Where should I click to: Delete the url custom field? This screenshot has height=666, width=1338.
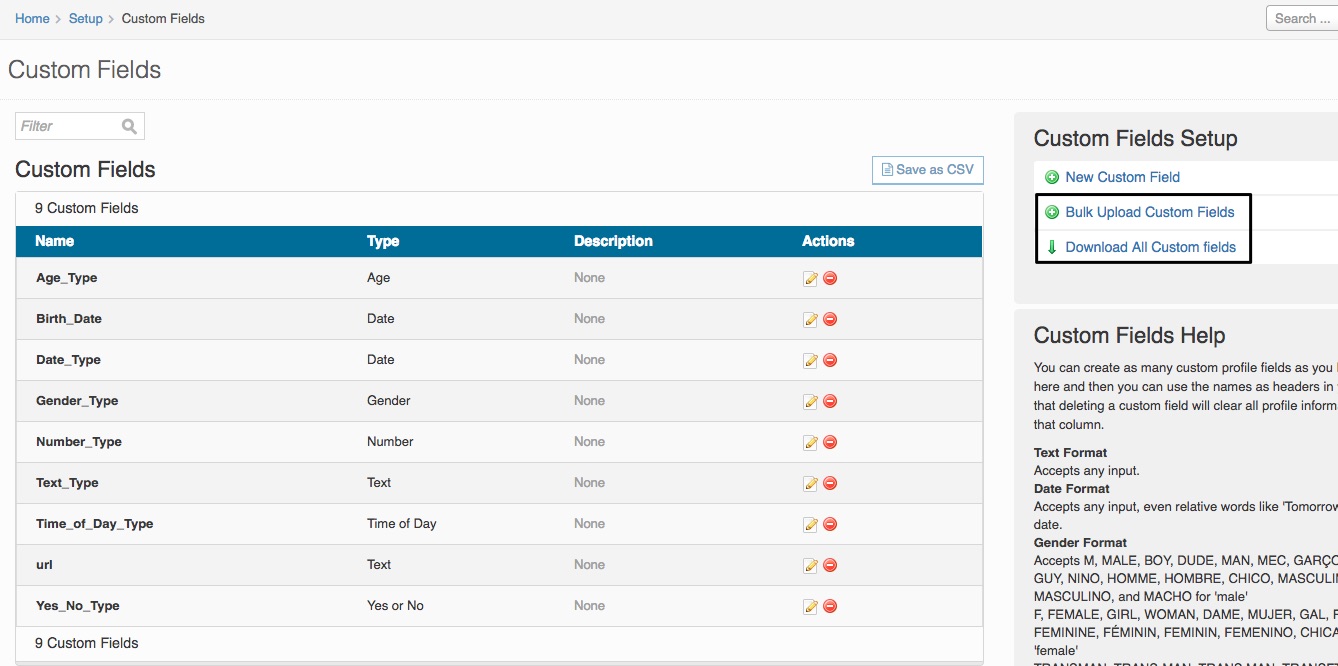coord(830,565)
